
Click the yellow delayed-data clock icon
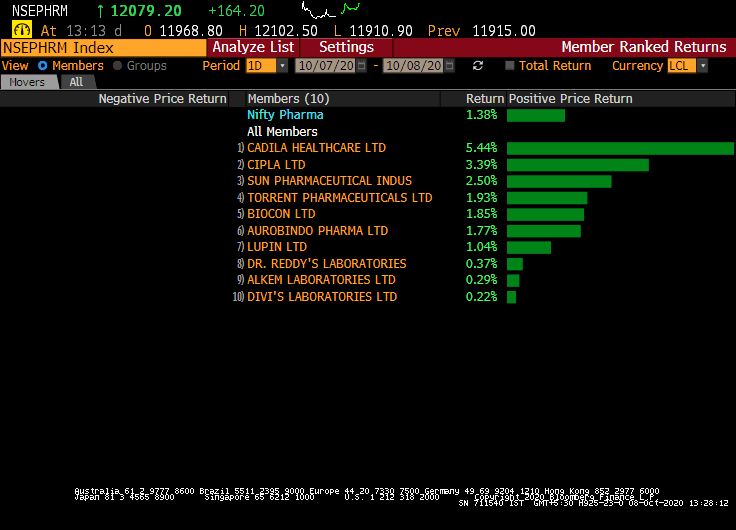21,30
